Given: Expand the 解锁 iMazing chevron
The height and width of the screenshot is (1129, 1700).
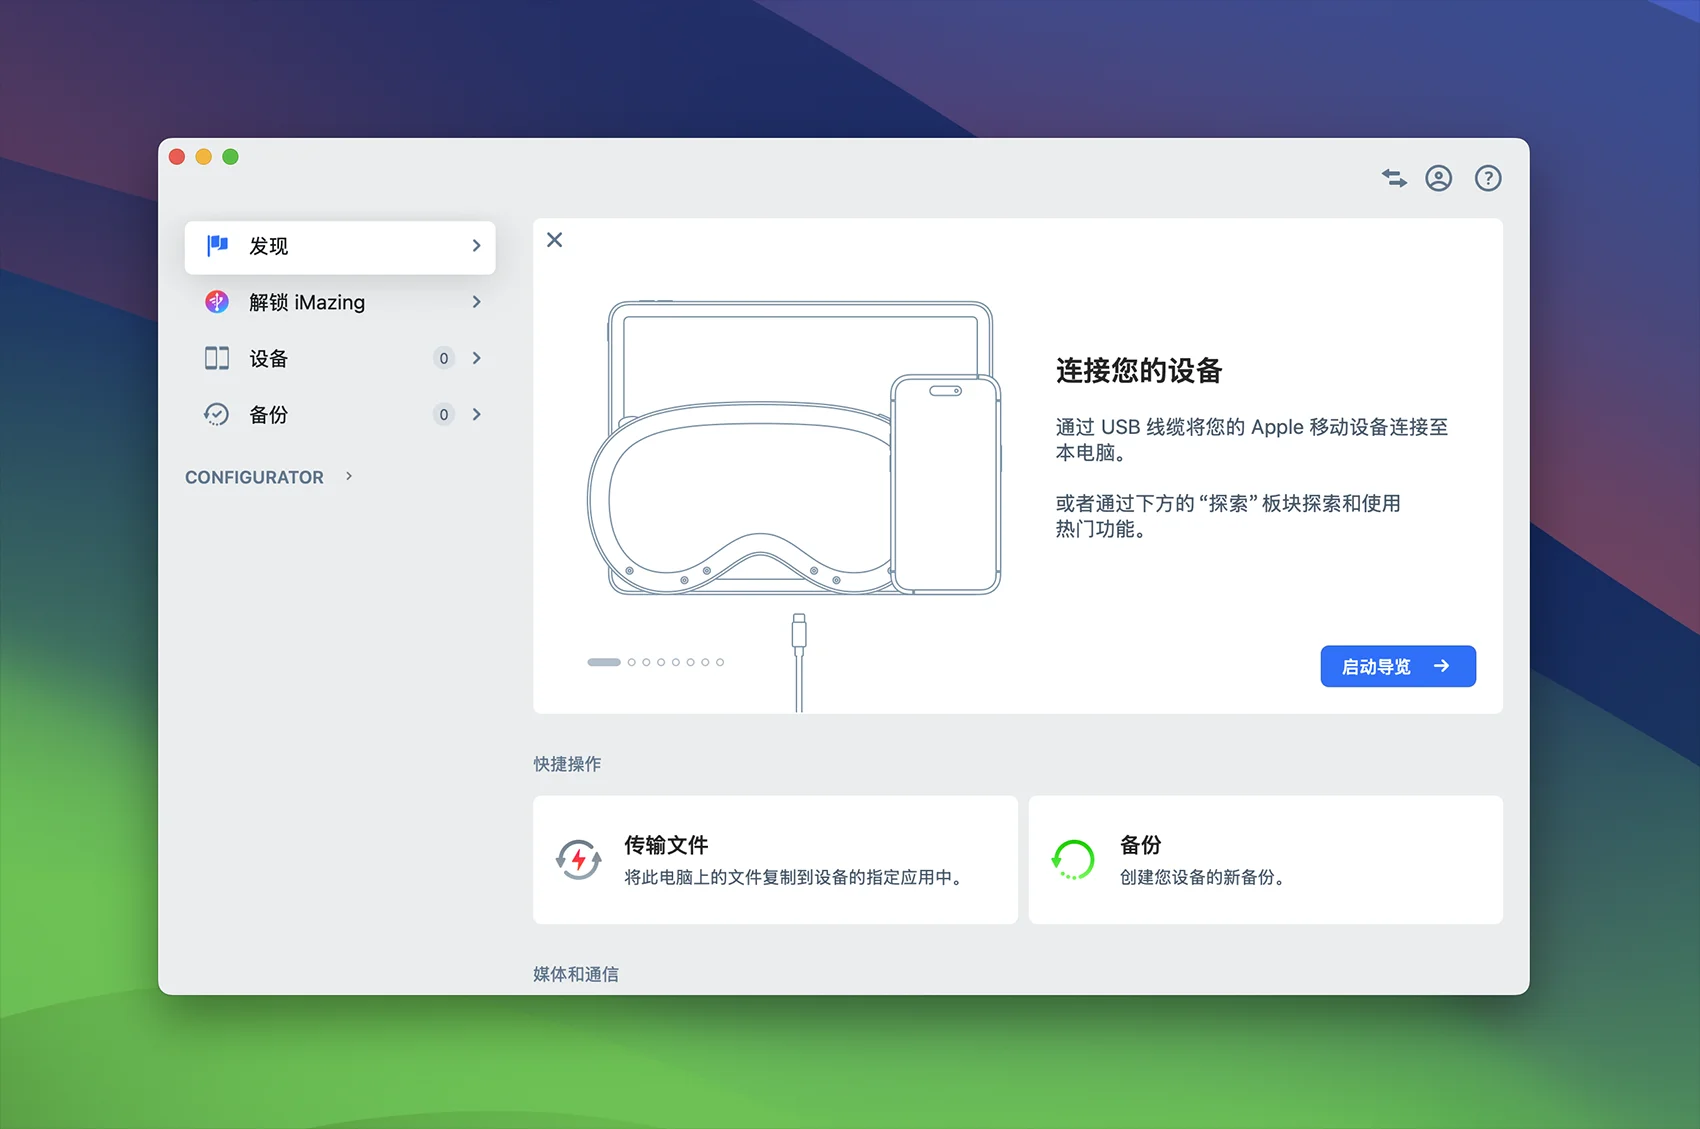Looking at the screenshot, I should [x=476, y=302].
